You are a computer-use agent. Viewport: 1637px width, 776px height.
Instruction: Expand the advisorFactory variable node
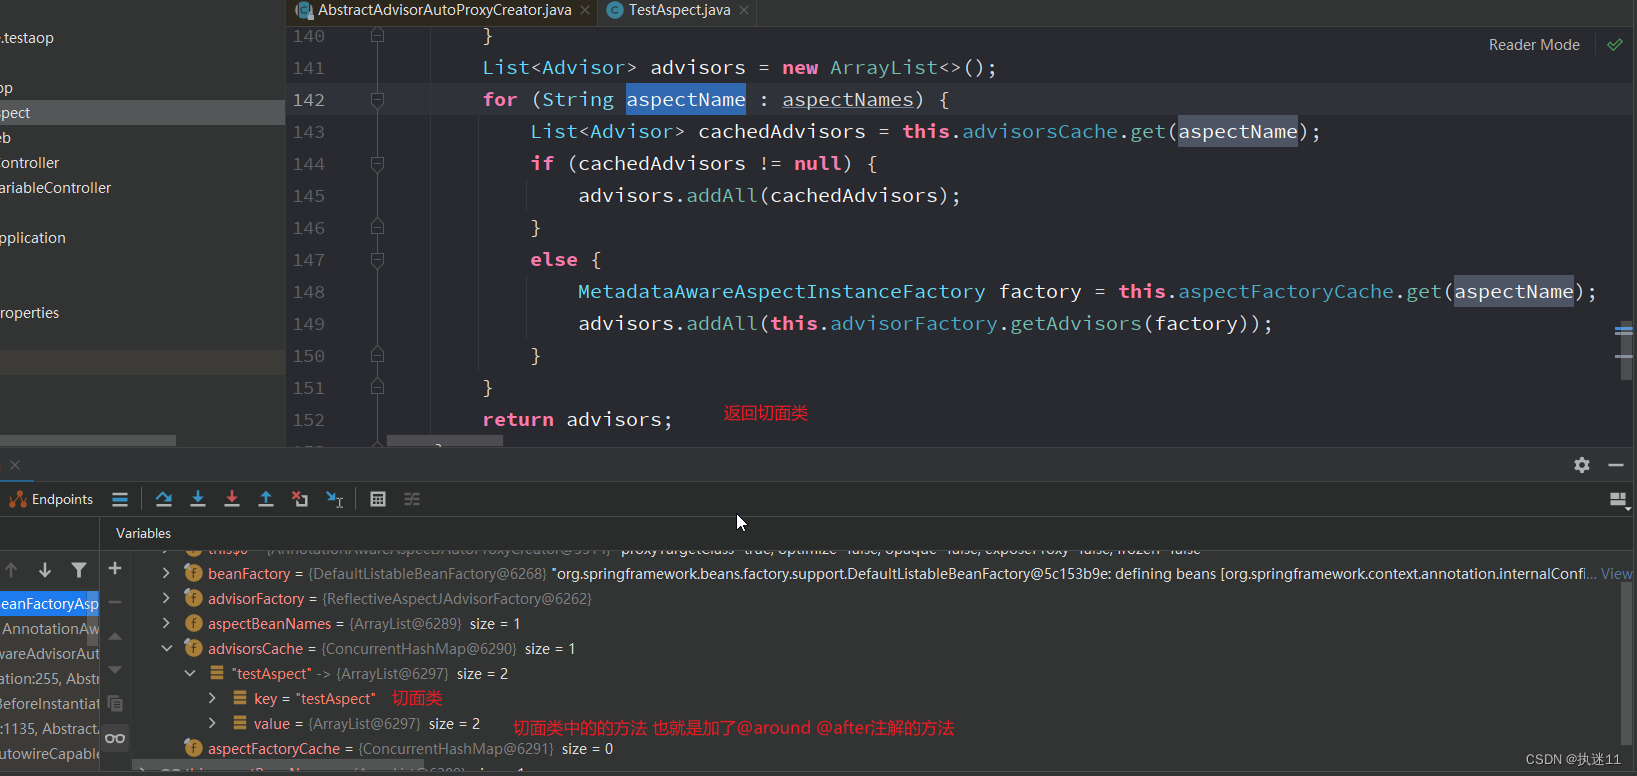(166, 598)
